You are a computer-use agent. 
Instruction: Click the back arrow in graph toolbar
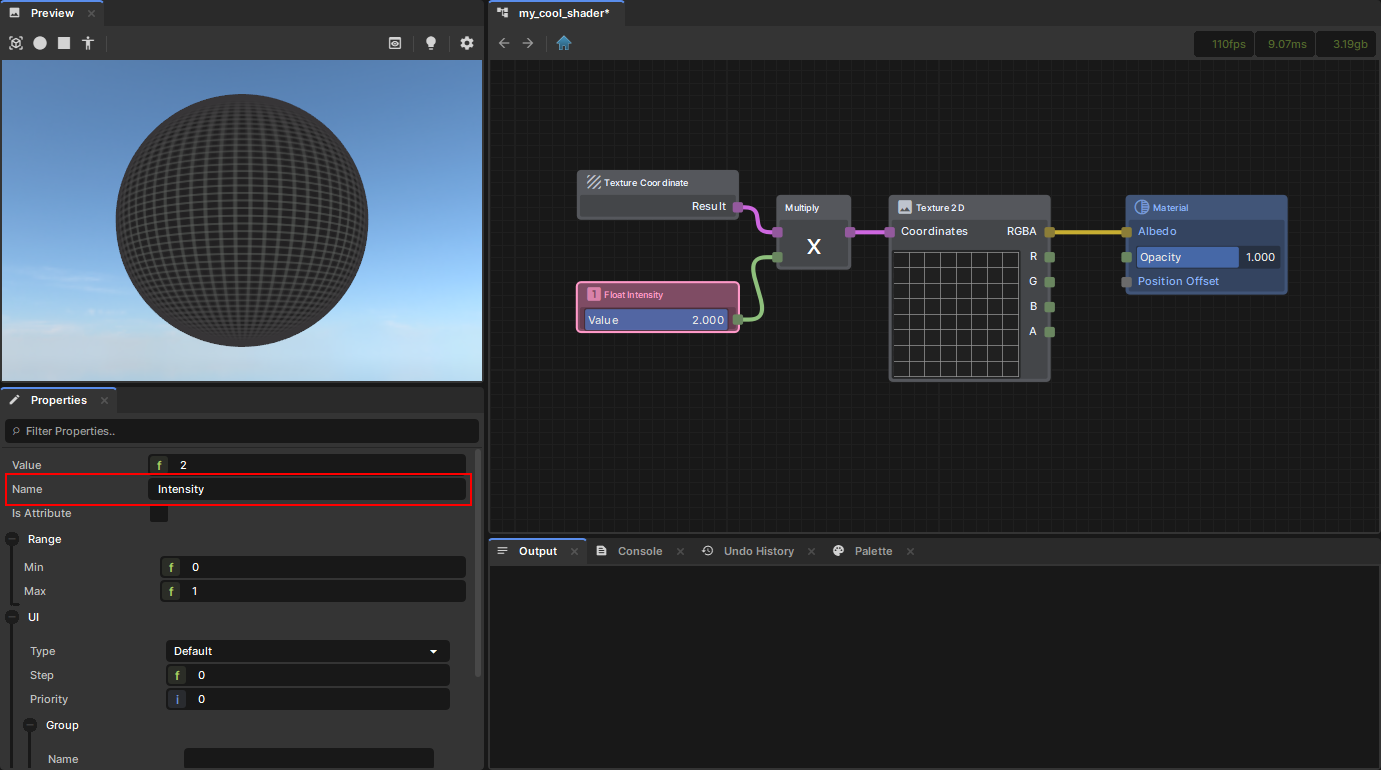pyautogui.click(x=504, y=43)
